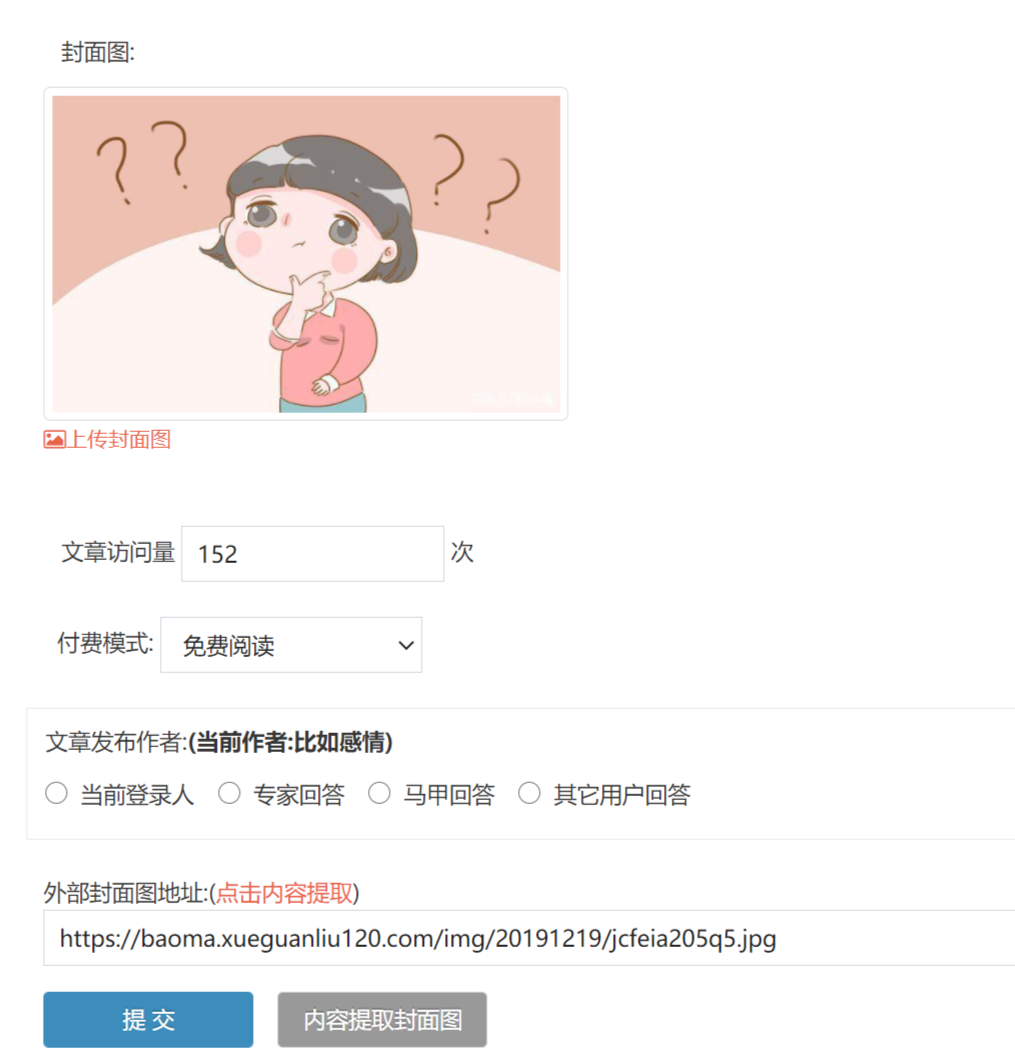Click the 其它用户回答 label text

tap(621, 795)
